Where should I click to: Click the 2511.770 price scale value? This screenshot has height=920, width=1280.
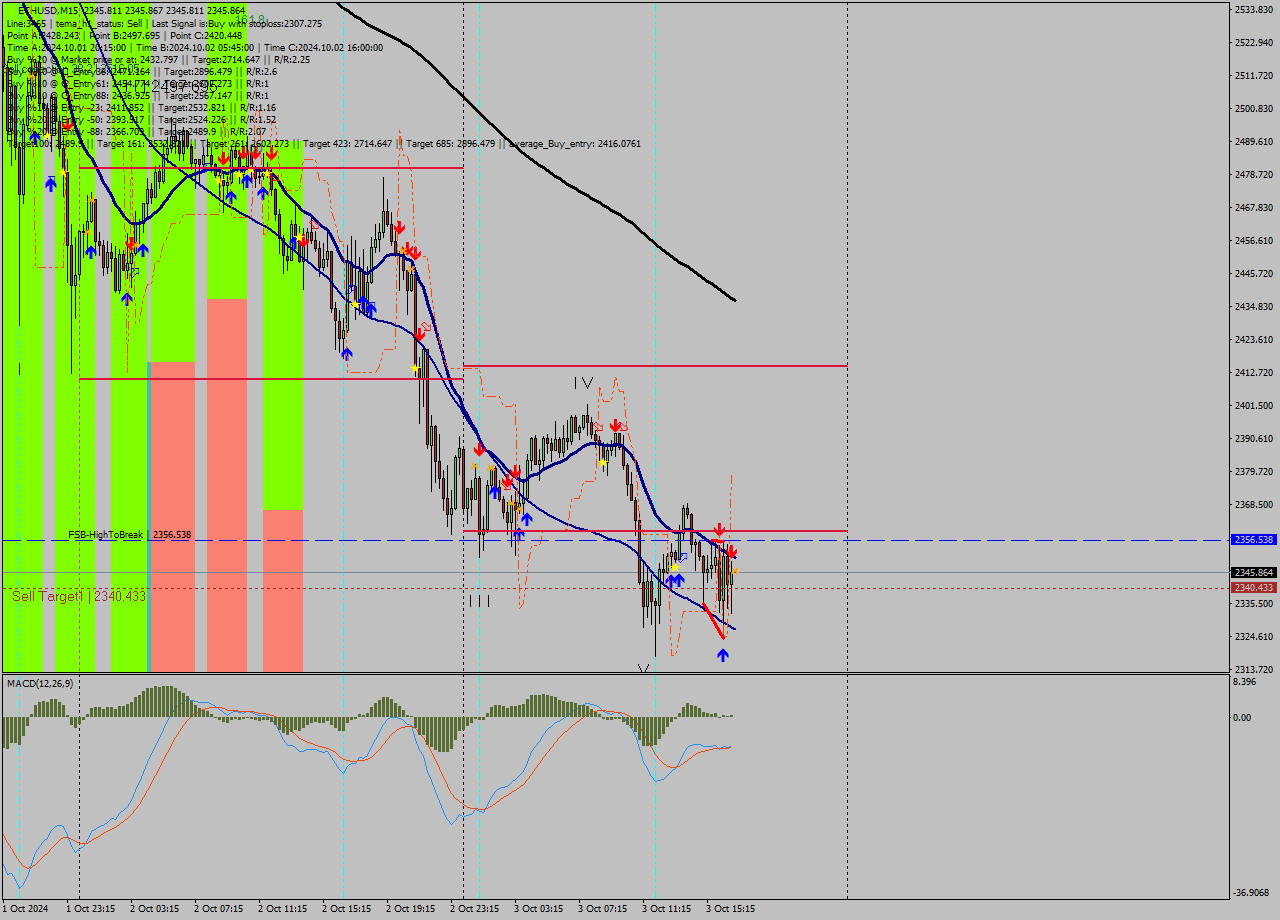click(x=1253, y=76)
